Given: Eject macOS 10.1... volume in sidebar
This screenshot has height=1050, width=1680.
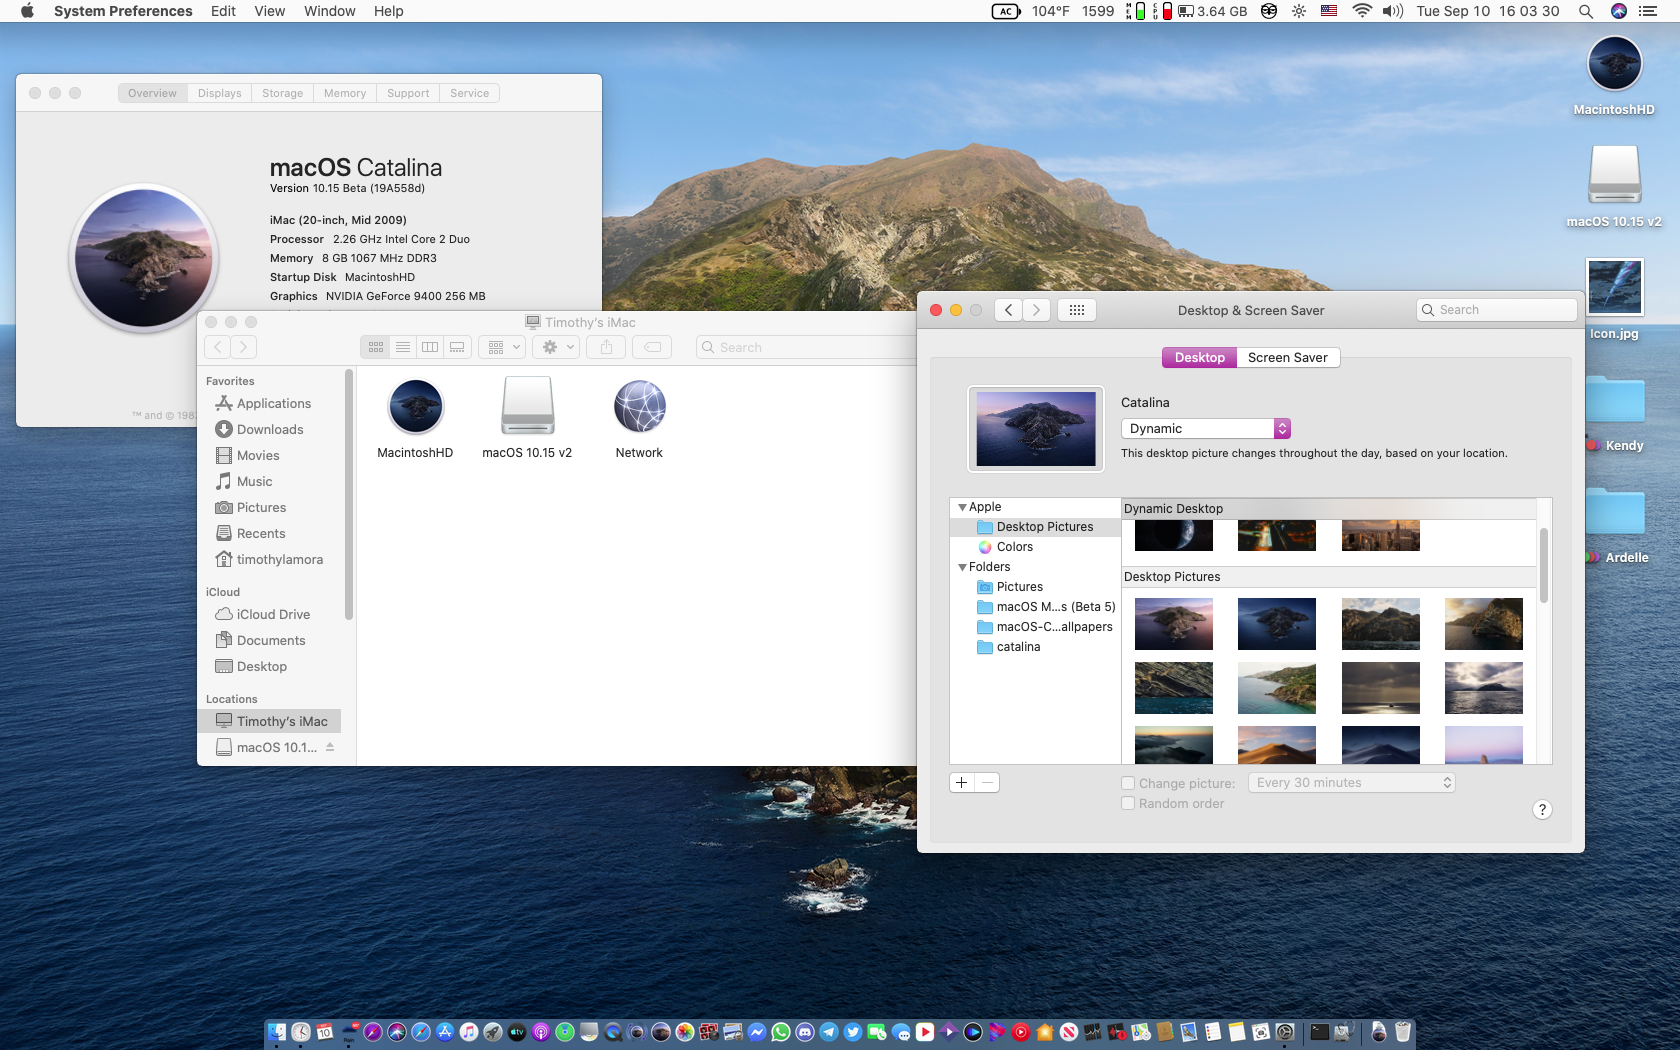Looking at the screenshot, I should point(330,747).
